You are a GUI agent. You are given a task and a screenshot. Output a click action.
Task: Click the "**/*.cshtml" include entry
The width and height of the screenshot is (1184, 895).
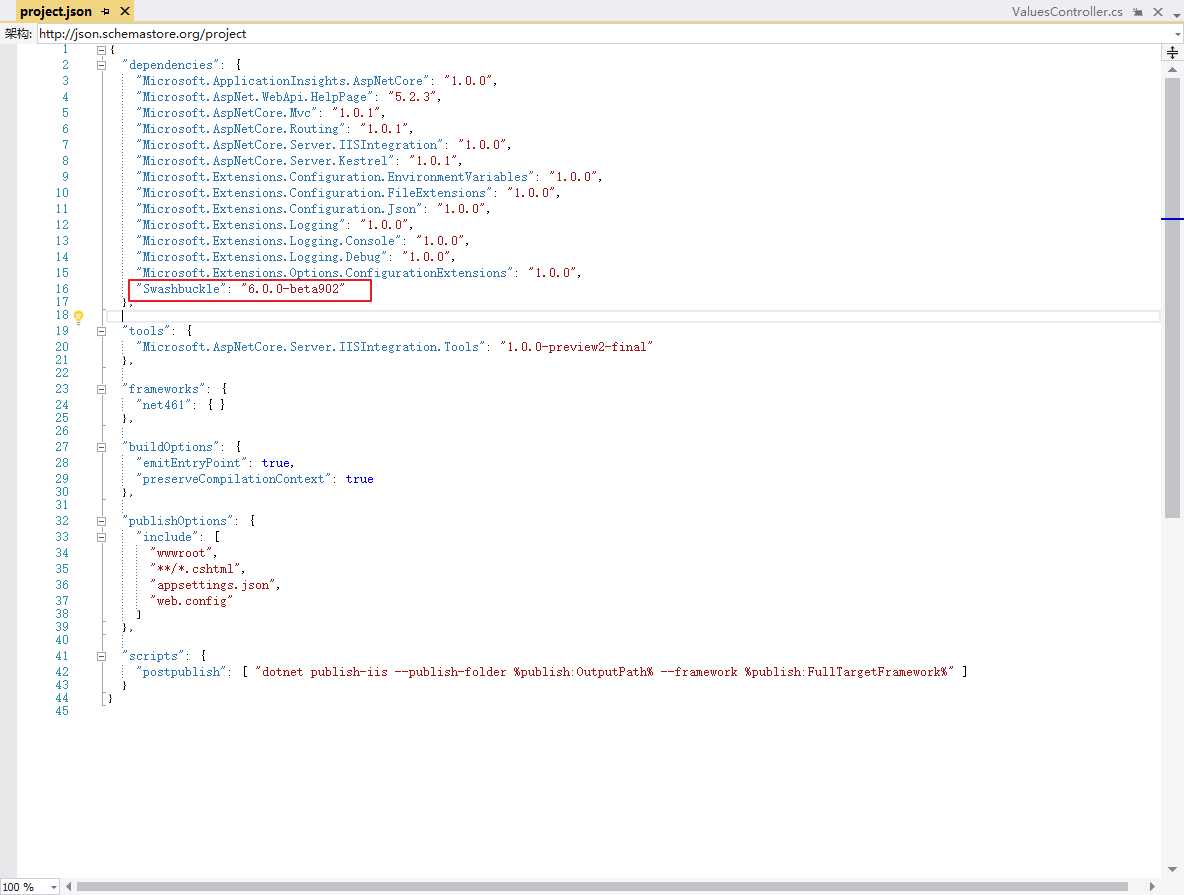coord(196,569)
